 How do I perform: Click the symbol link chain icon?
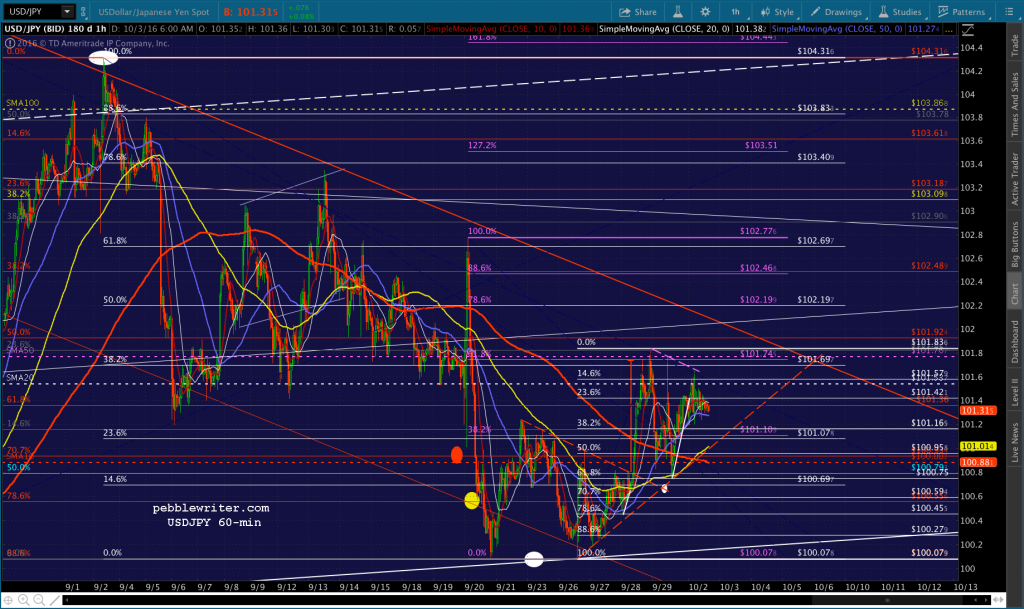[x=83, y=12]
